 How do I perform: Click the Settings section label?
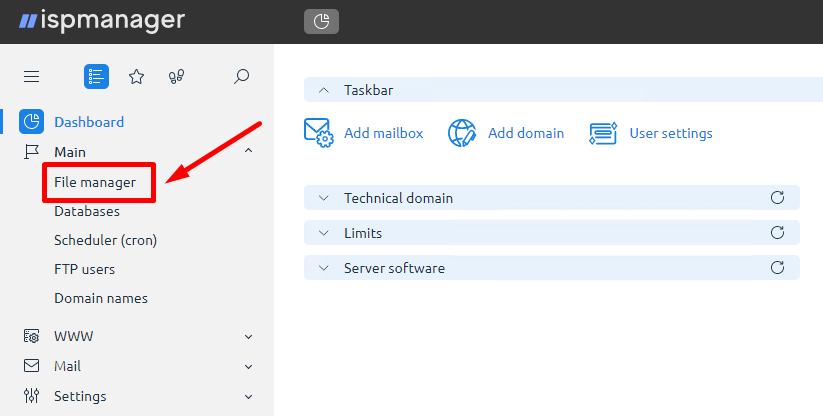coord(80,396)
